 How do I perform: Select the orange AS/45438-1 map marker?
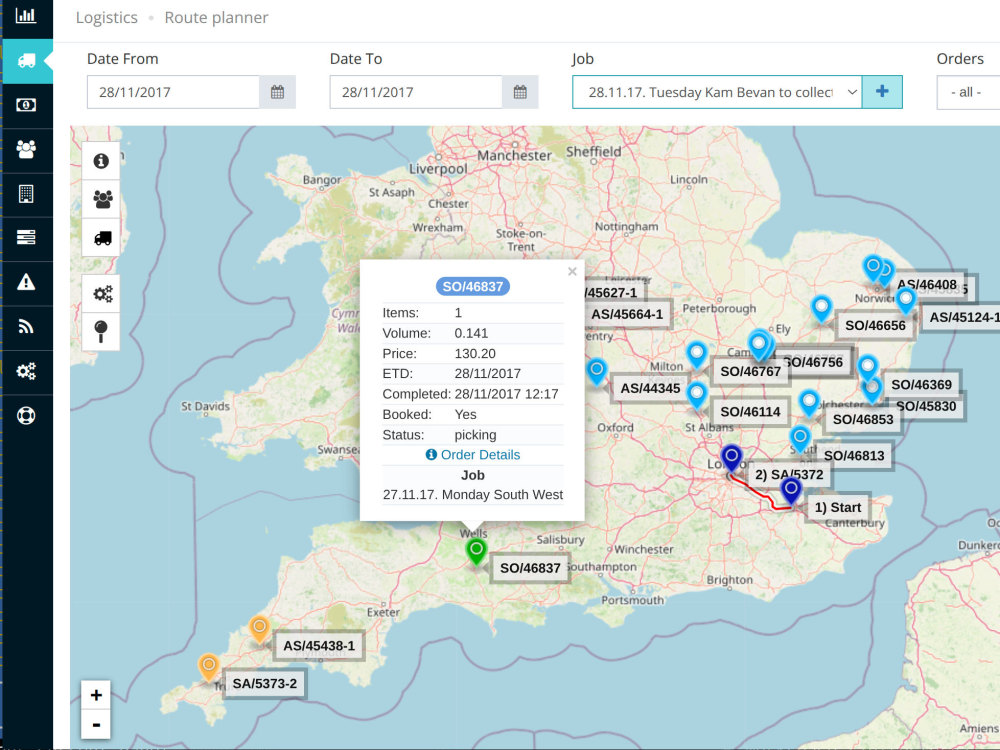tap(259, 629)
